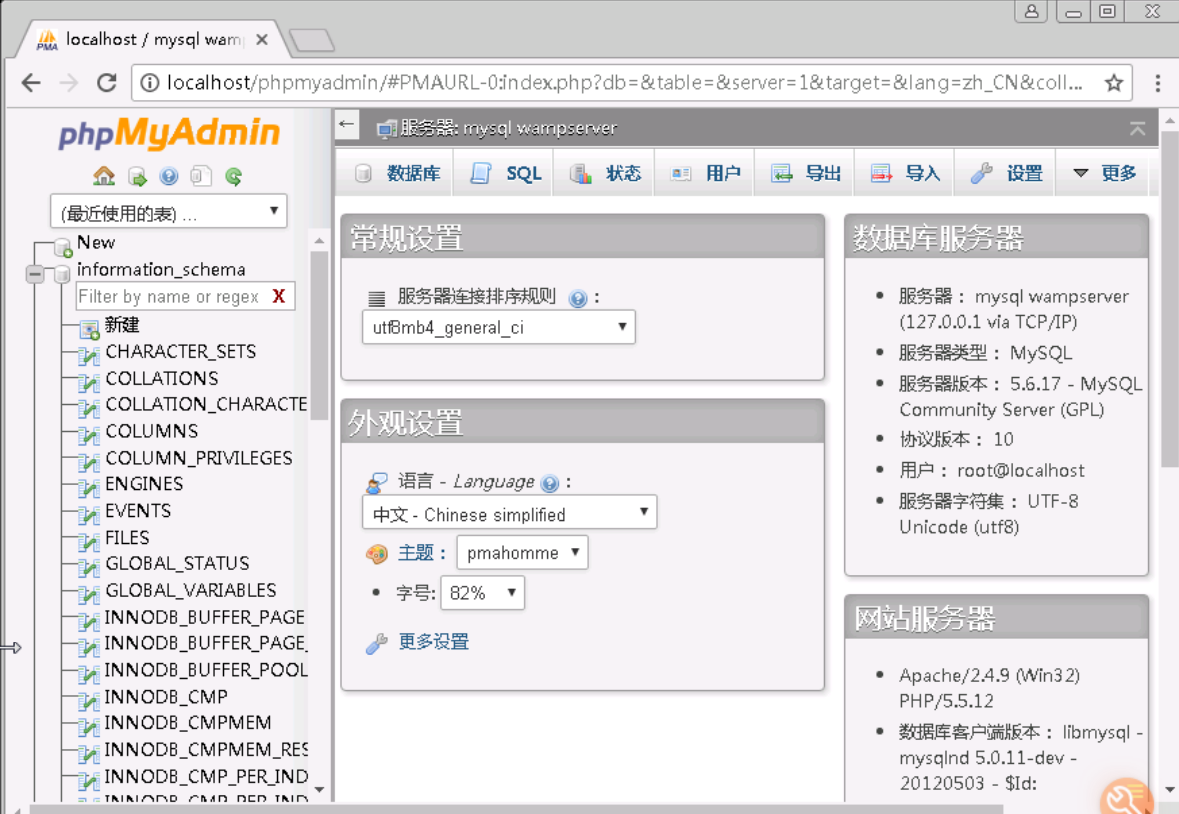
Task: Click the COLLATIONS table icon
Action: click(89, 383)
